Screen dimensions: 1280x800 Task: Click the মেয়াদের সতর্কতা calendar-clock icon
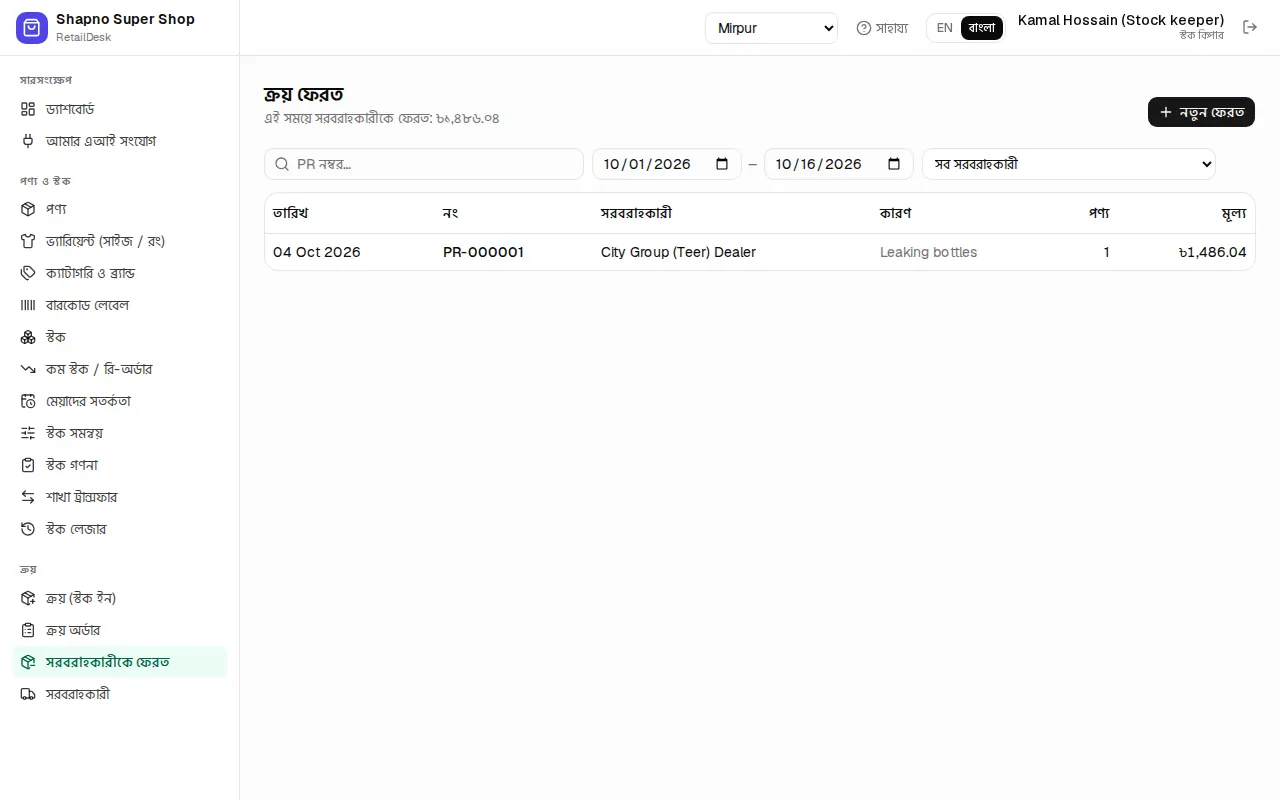pos(28,401)
